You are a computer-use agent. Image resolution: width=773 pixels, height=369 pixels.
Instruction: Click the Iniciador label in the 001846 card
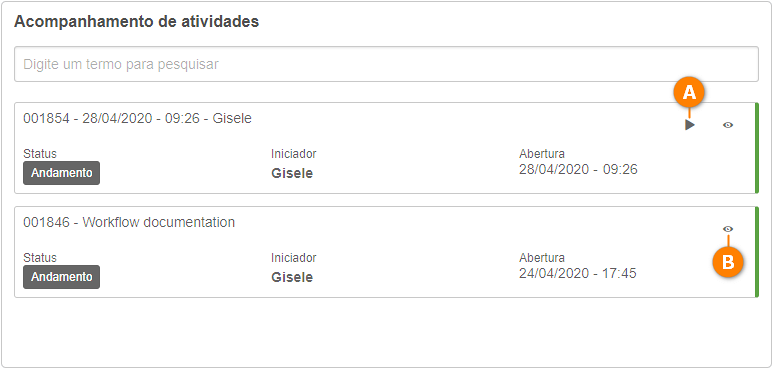pos(294,258)
